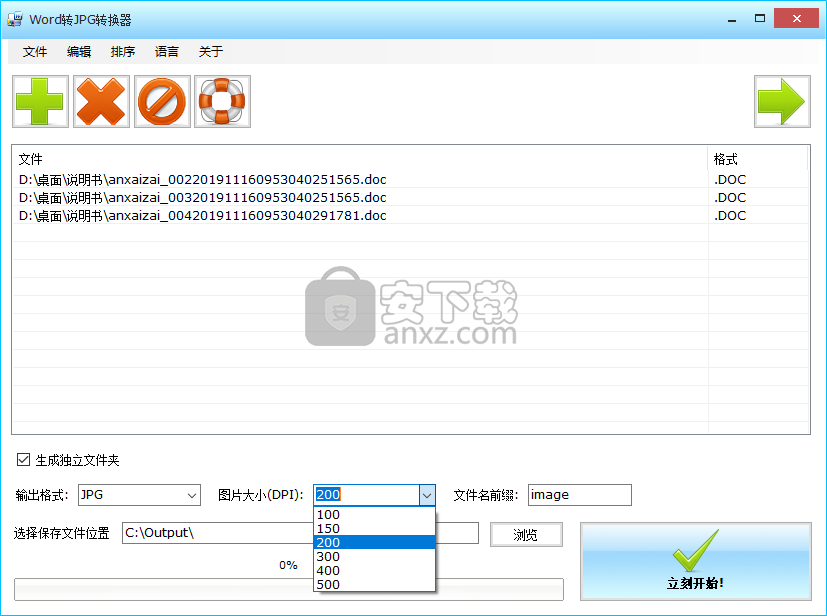Open the 语言 menu
This screenshot has width=827, height=616.
coord(167,52)
